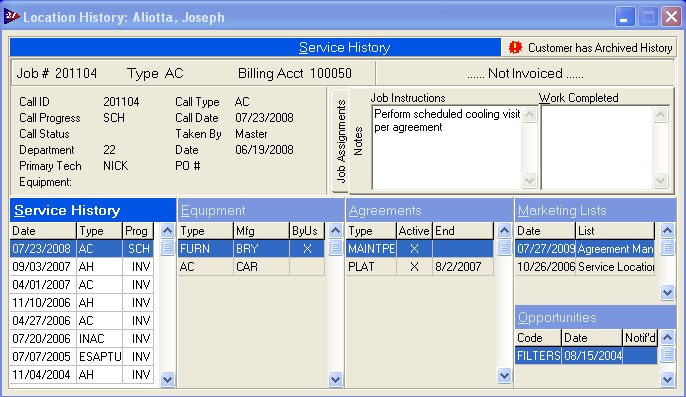Click down arrow in Agreements list scrollbar
Screen dimensions: 686x397
pos(504,376)
